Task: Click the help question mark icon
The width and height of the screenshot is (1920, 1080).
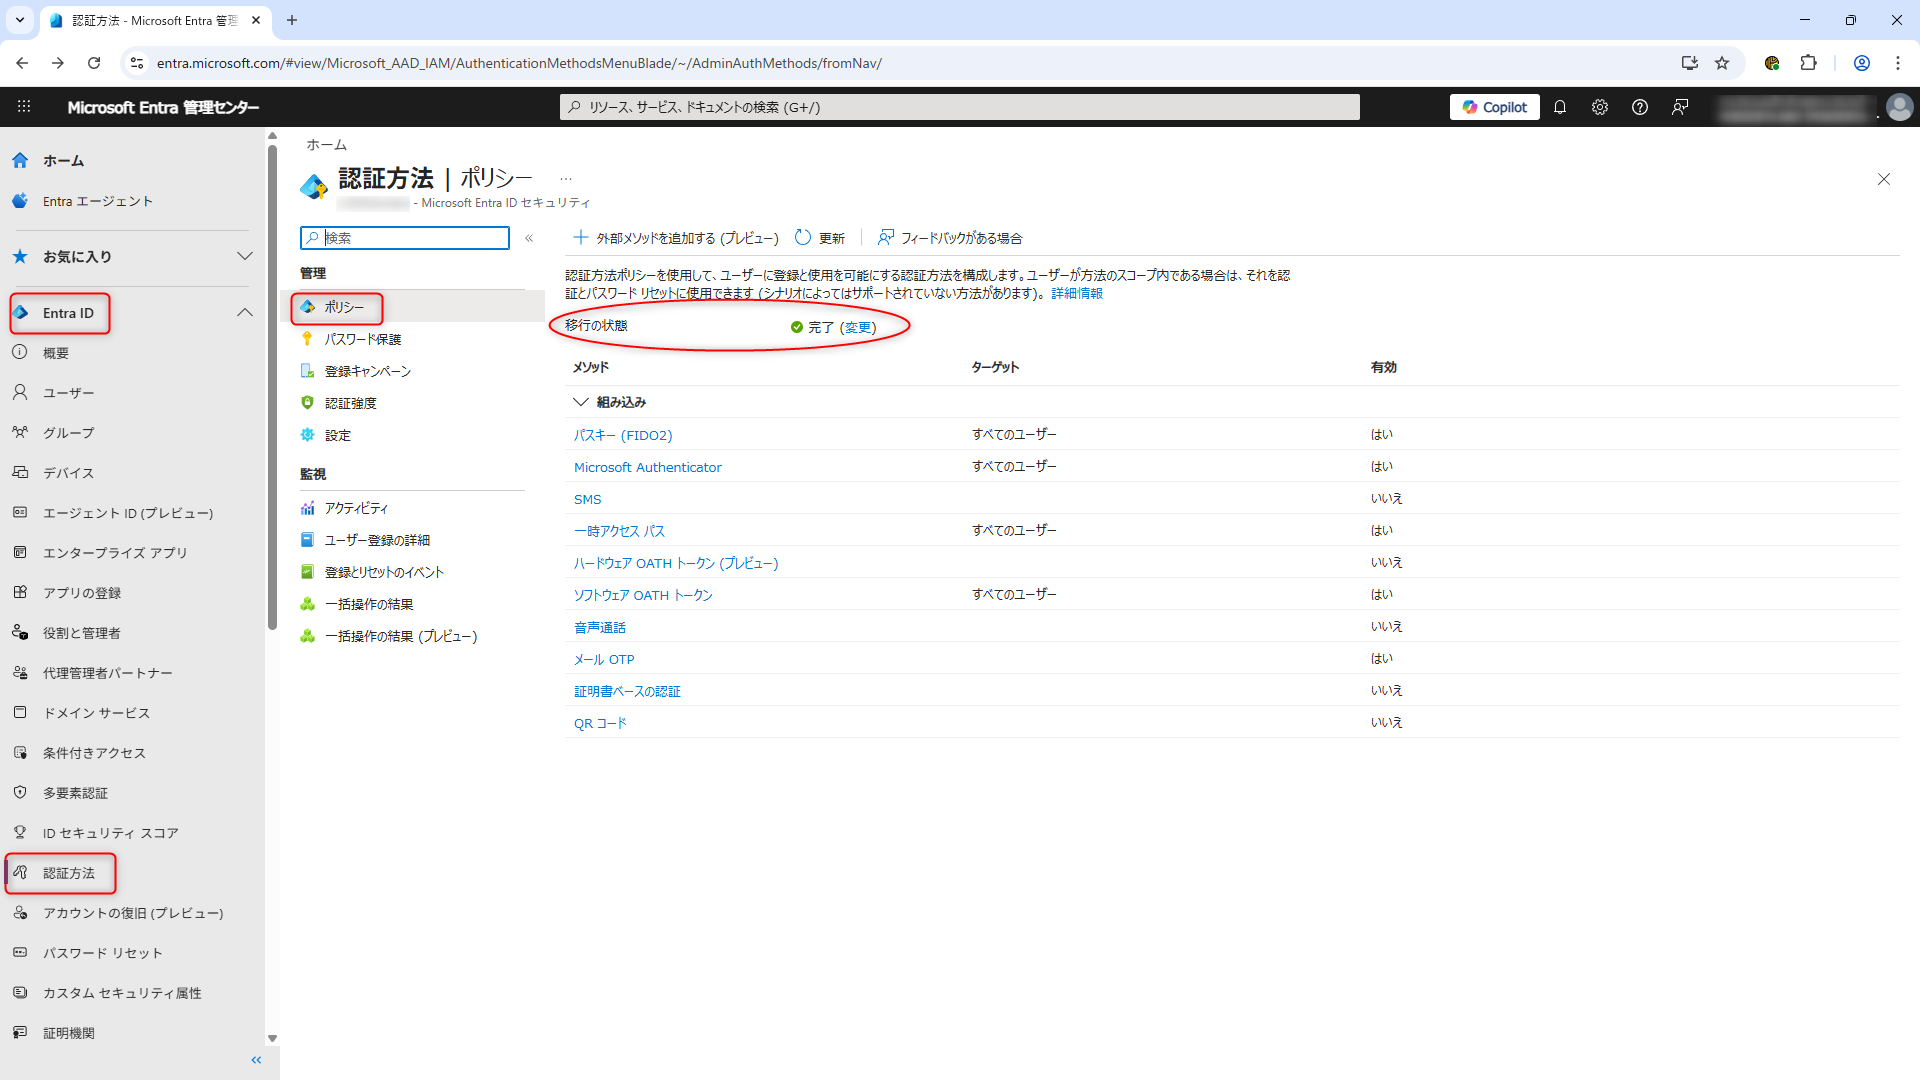Action: [1640, 107]
